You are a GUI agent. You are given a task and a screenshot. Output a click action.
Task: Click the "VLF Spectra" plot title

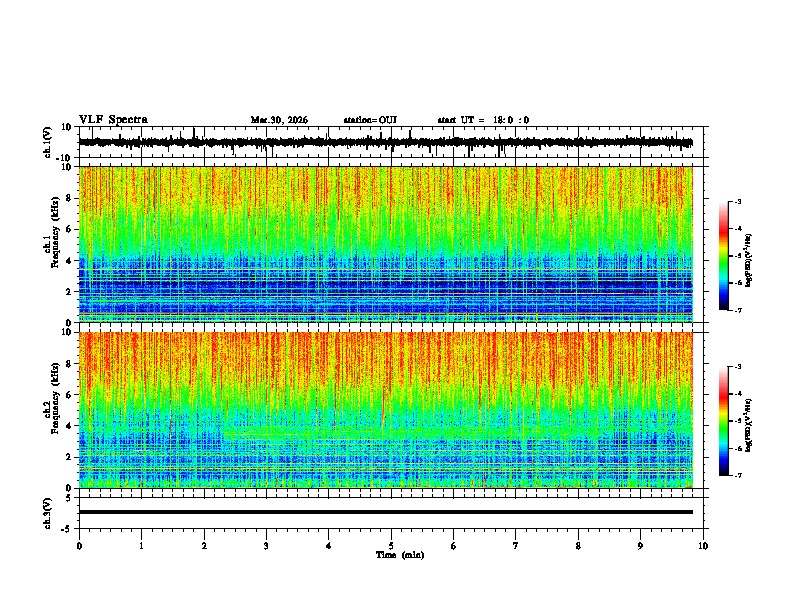113,119
